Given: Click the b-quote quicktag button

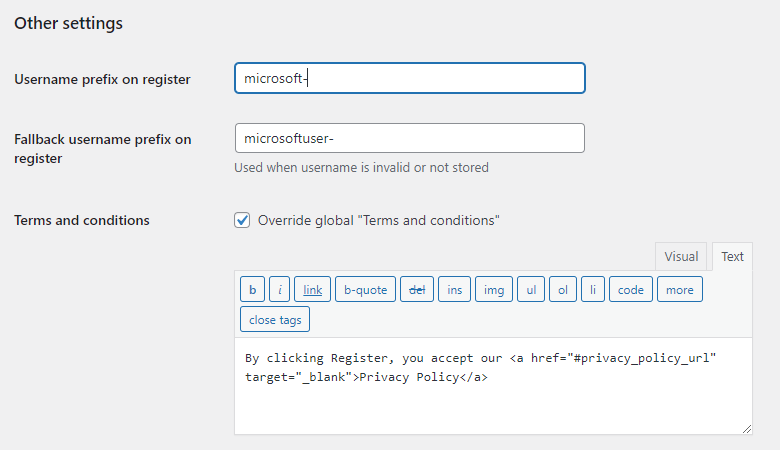Looking at the screenshot, I should pos(365,290).
